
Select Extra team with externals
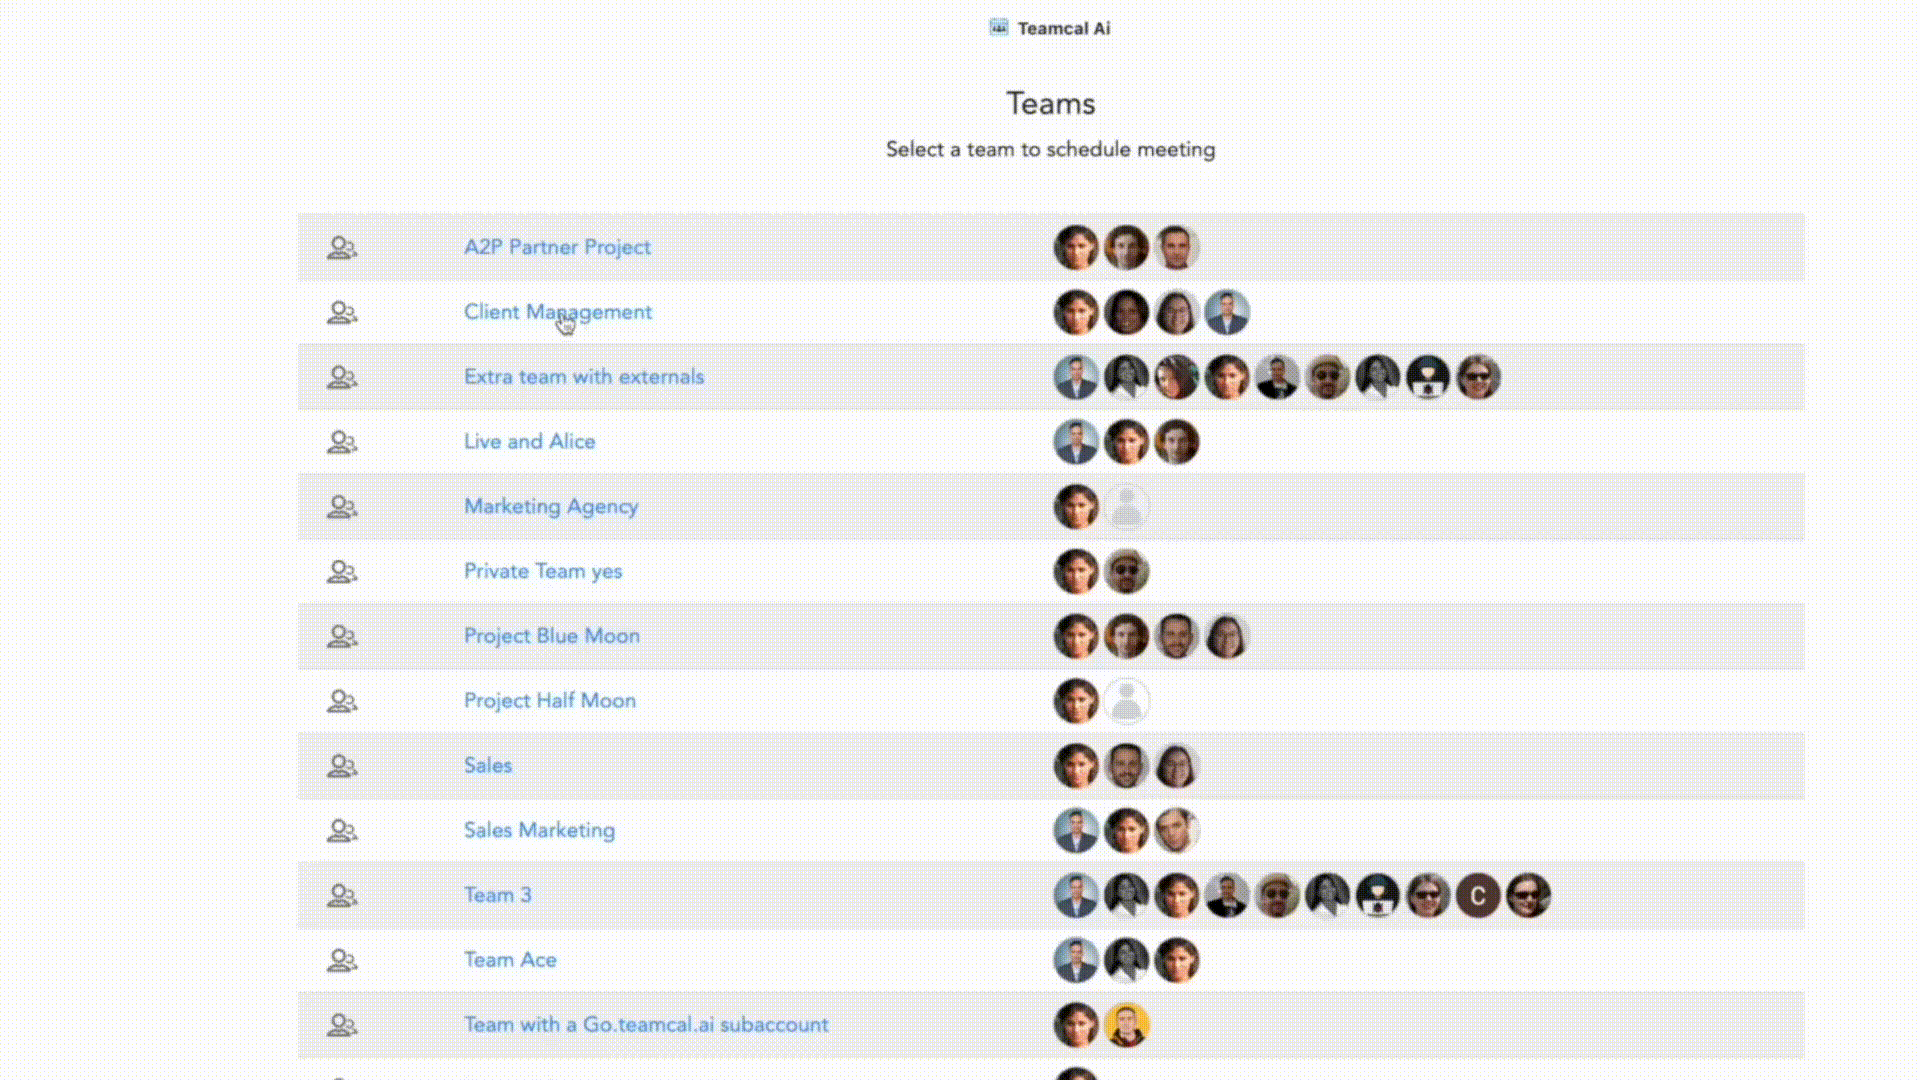pos(583,377)
